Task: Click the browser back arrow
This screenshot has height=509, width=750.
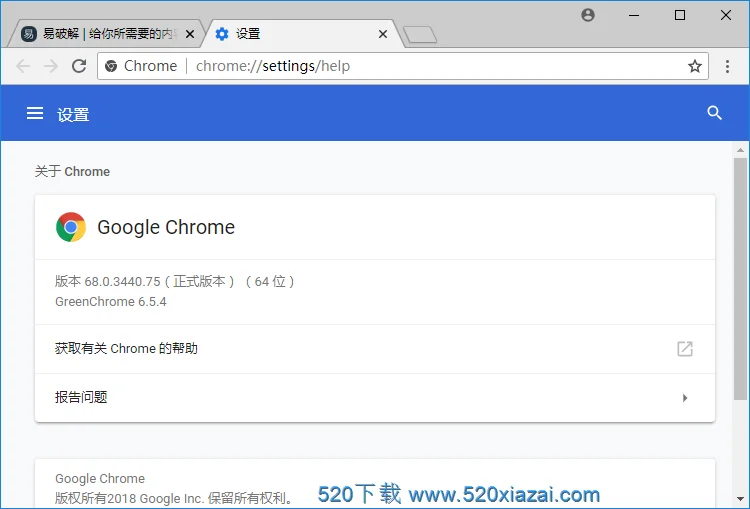Action: coord(23,66)
